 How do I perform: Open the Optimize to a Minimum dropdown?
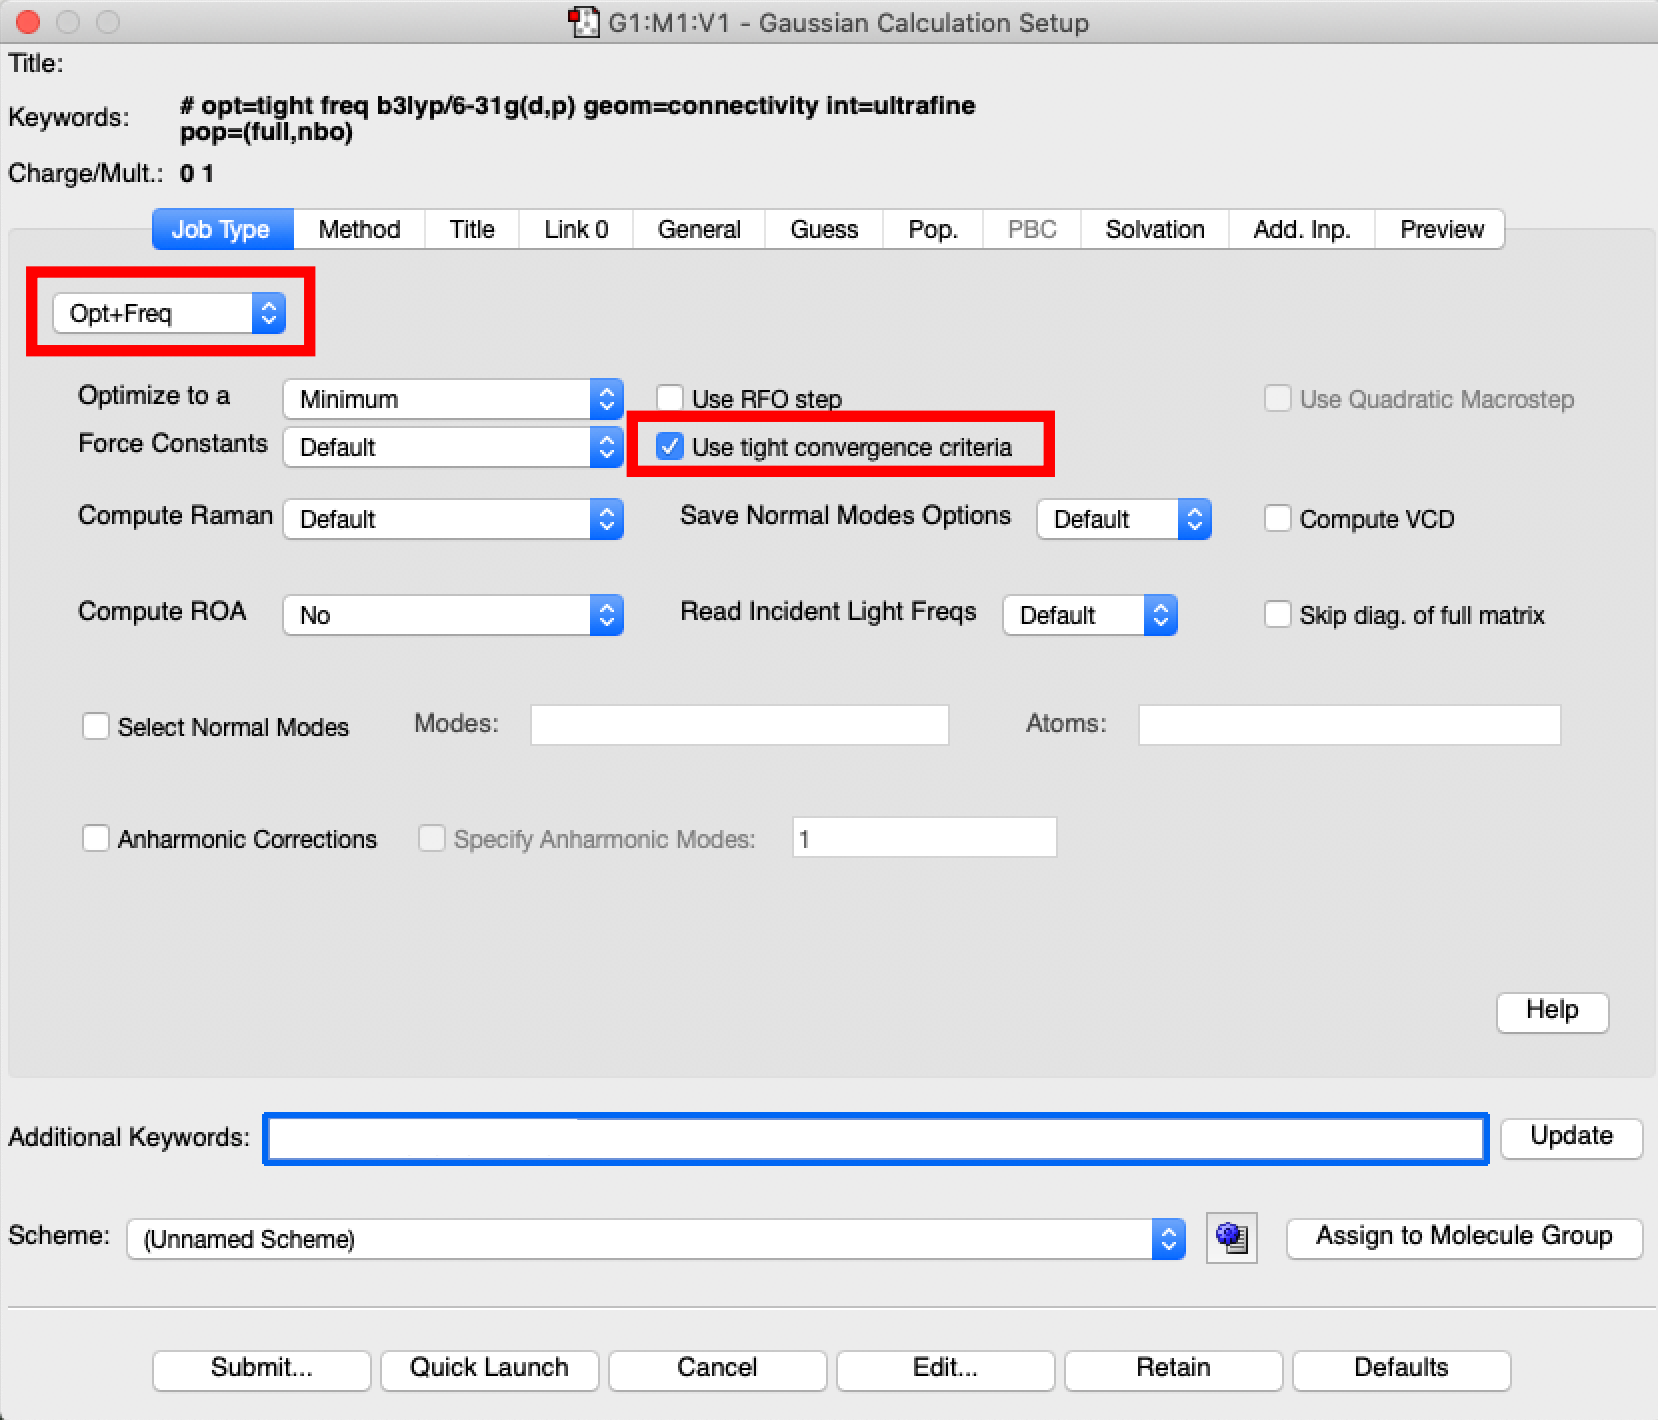point(452,399)
